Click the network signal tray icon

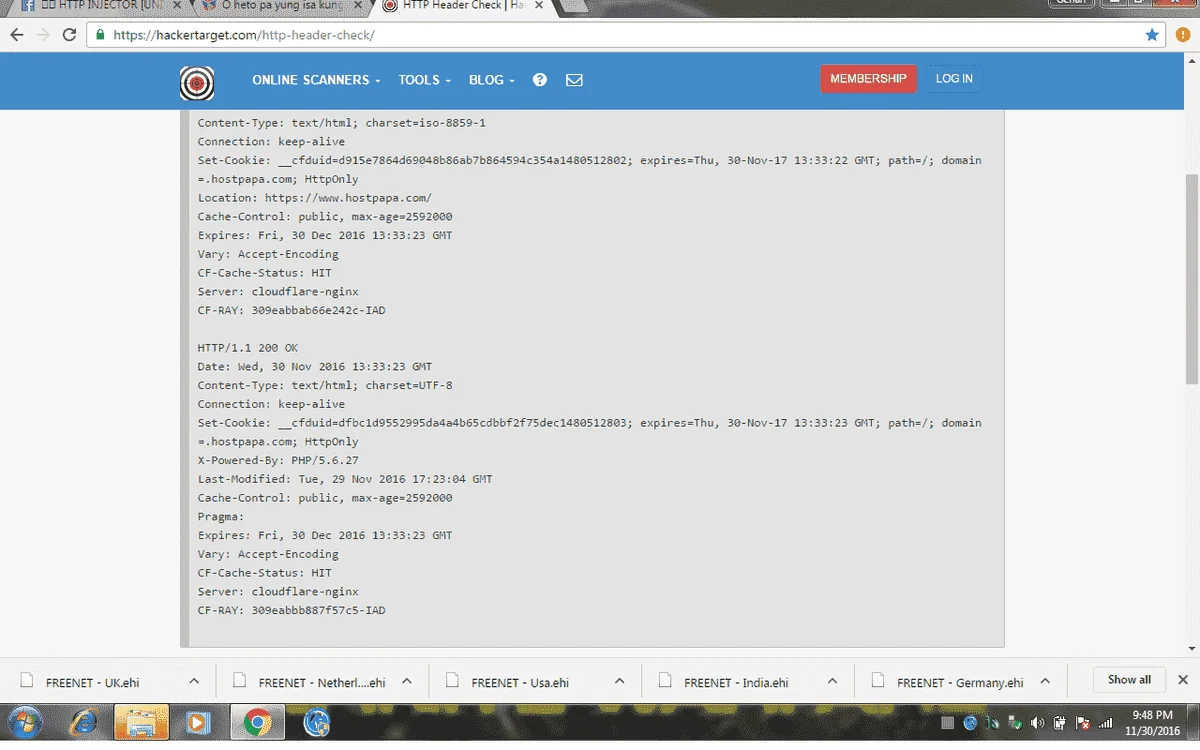coord(1105,722)
